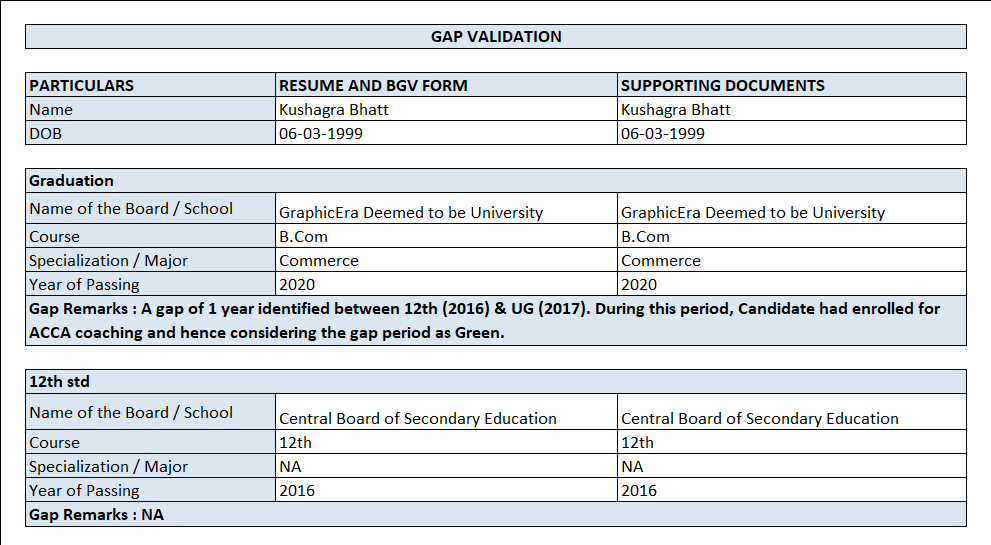The image size is (991, 545).
Task: Click the 12th course cell in Supporting Documents
Action: pyautogui.click(x=792, y=442)
